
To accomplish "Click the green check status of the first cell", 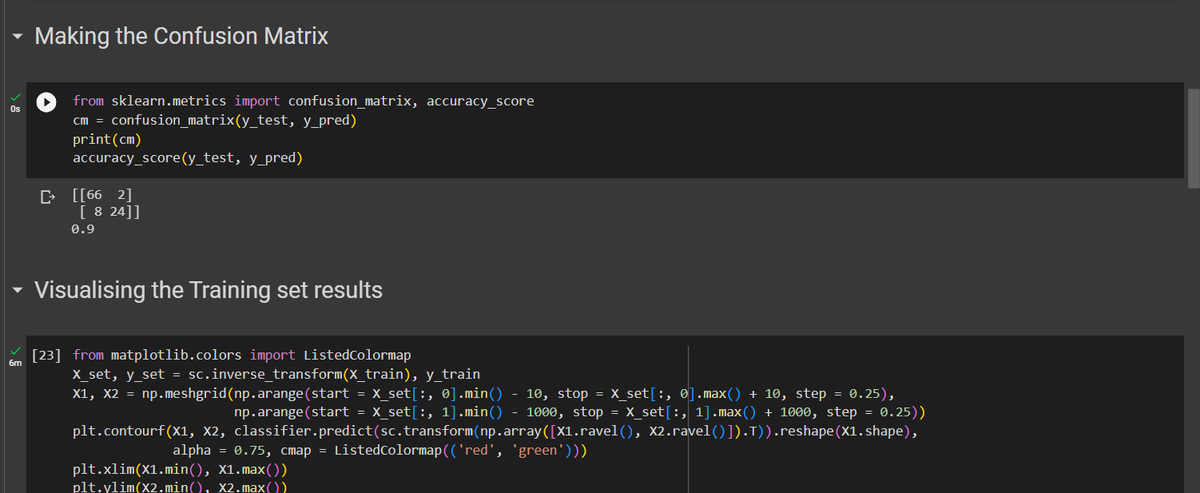I will coord(15,97).
